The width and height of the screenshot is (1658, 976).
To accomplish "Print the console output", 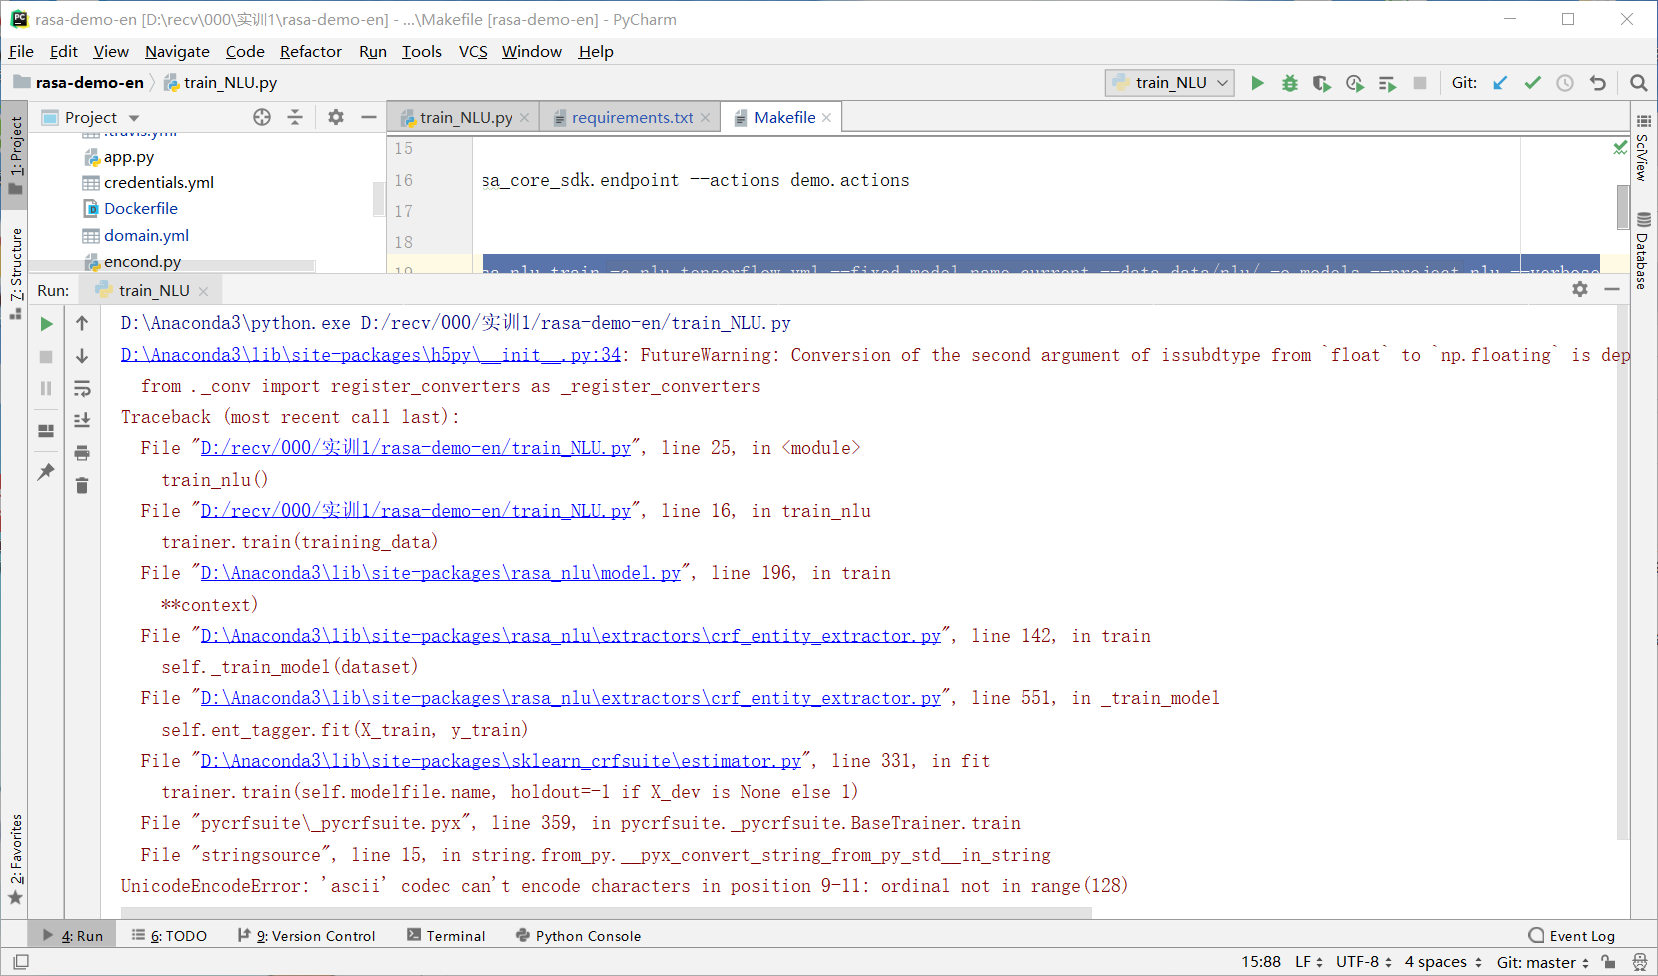I will [82, 453].
